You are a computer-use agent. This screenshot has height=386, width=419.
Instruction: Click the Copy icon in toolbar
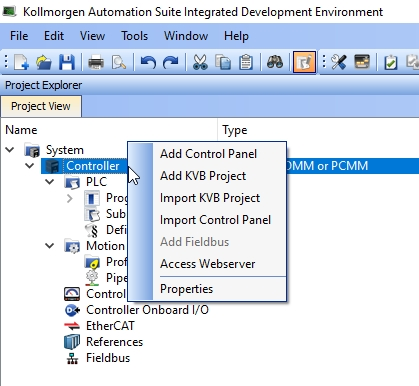point(223,62)
